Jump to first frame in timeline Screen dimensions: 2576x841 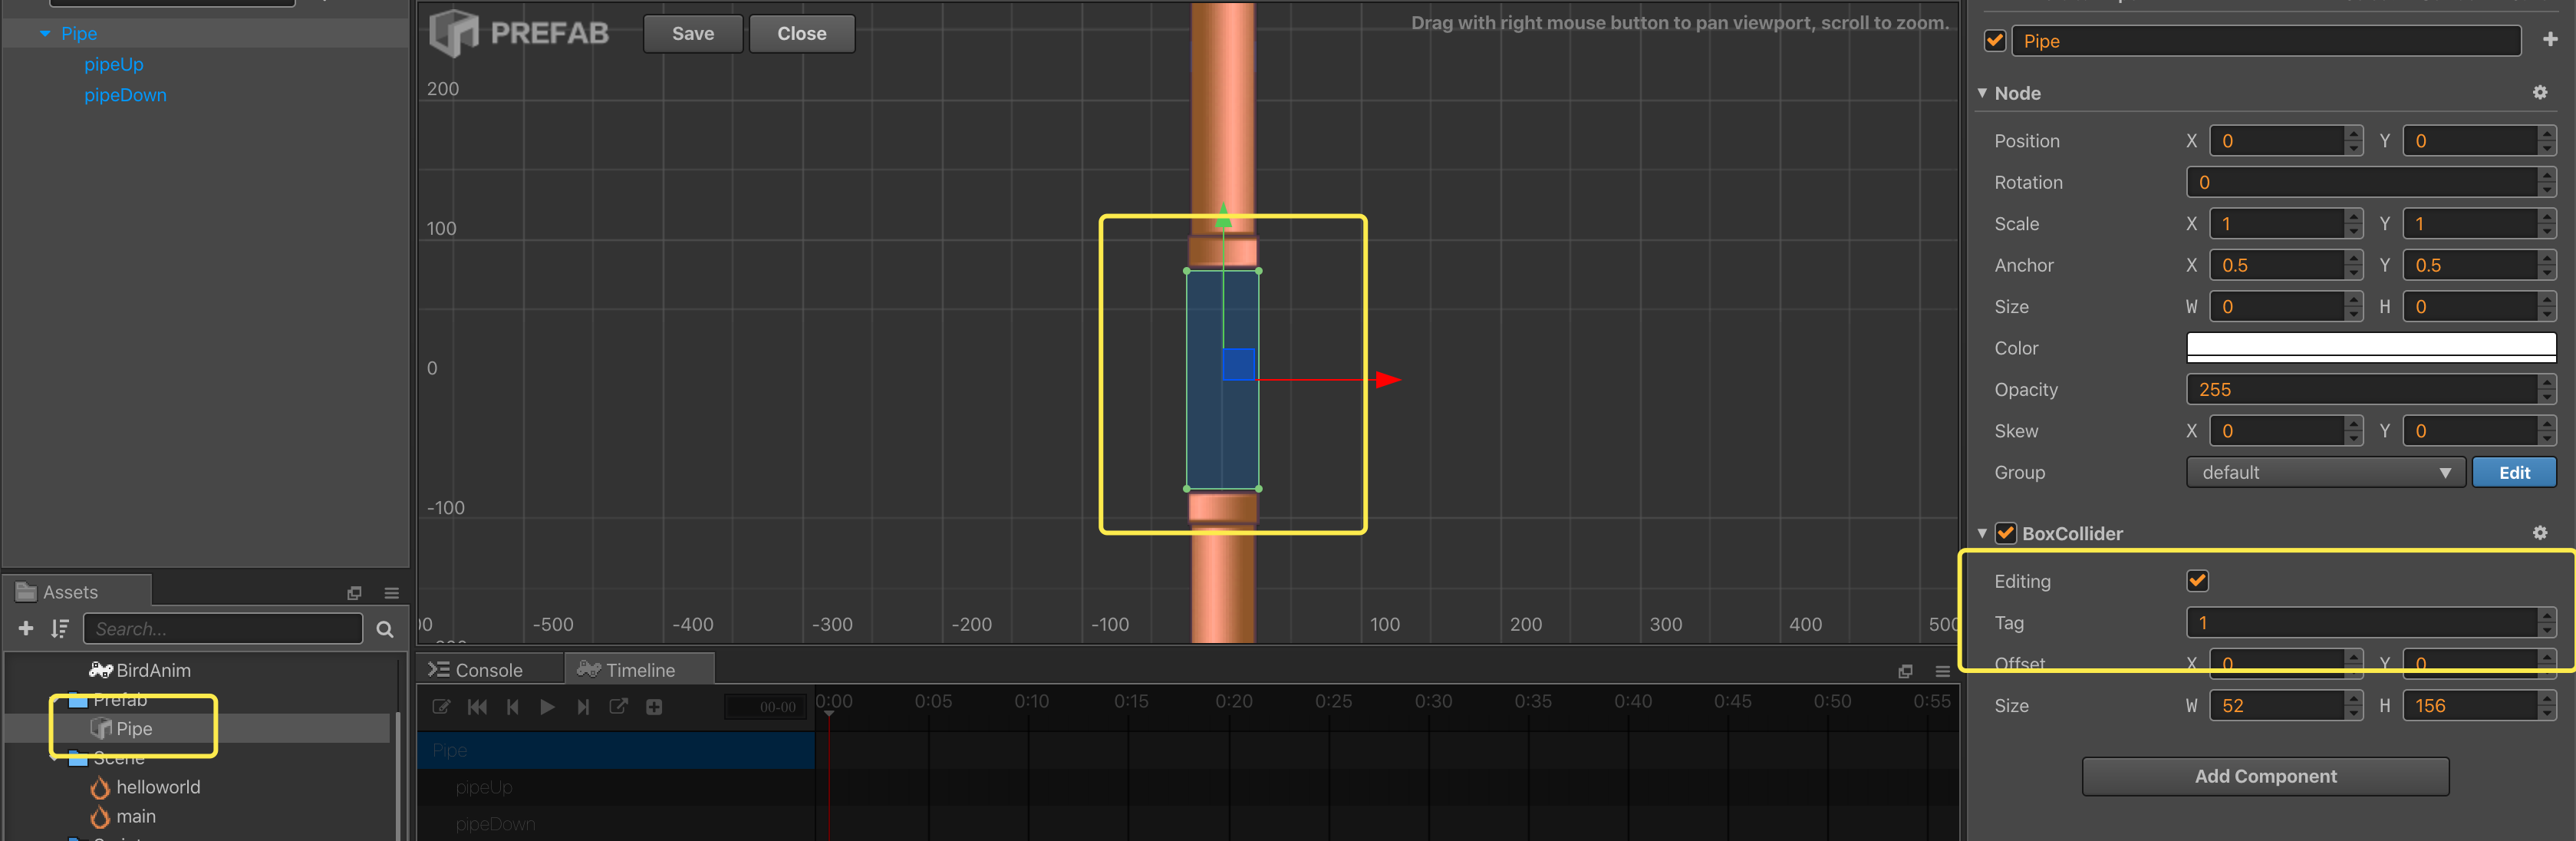point(477,707)
